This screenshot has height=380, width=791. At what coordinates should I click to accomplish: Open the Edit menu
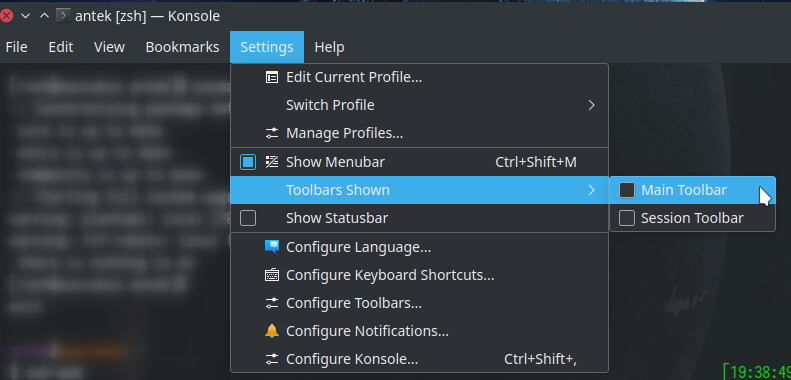[61, 47]
